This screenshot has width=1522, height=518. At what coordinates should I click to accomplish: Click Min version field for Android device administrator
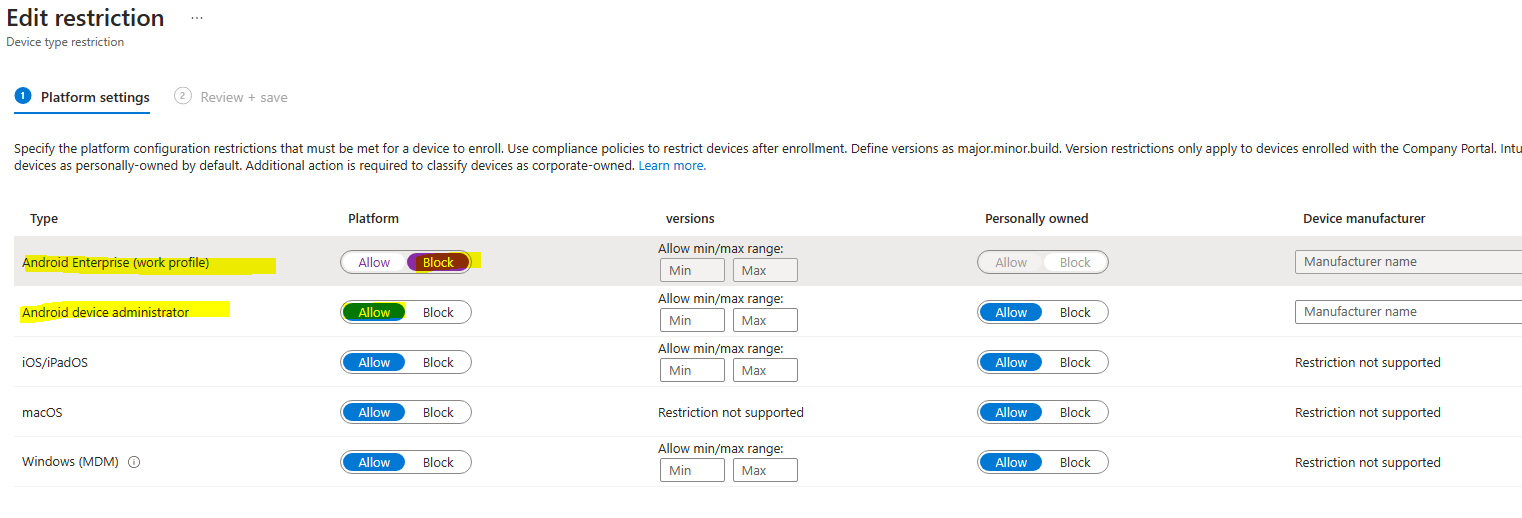tap(692, 320)
